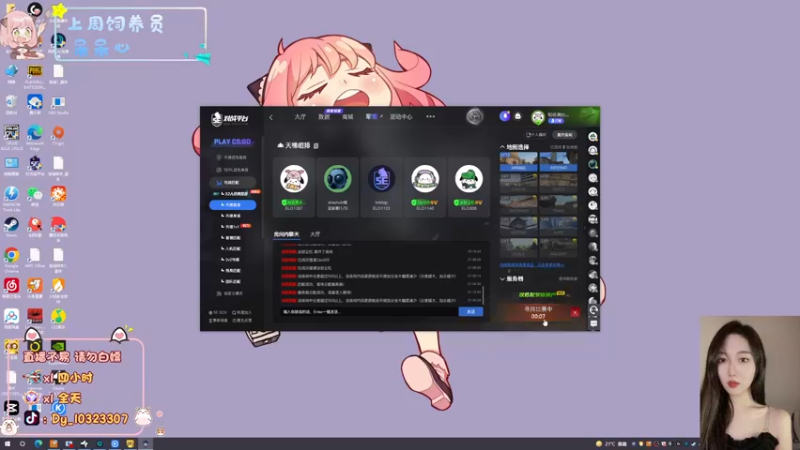Tick the checkbox under the 服务器 section
This screenshot has height=450, width=800.
tap(514, 295)
